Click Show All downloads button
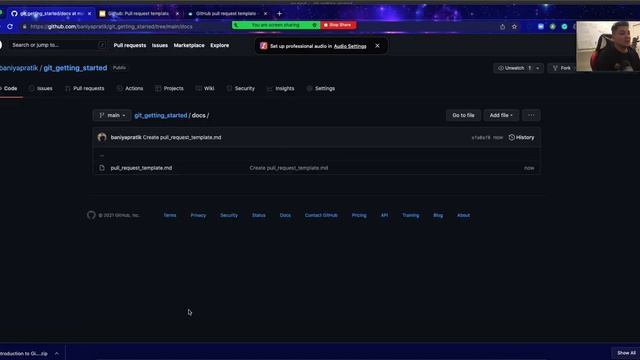 tap(626, 353)
